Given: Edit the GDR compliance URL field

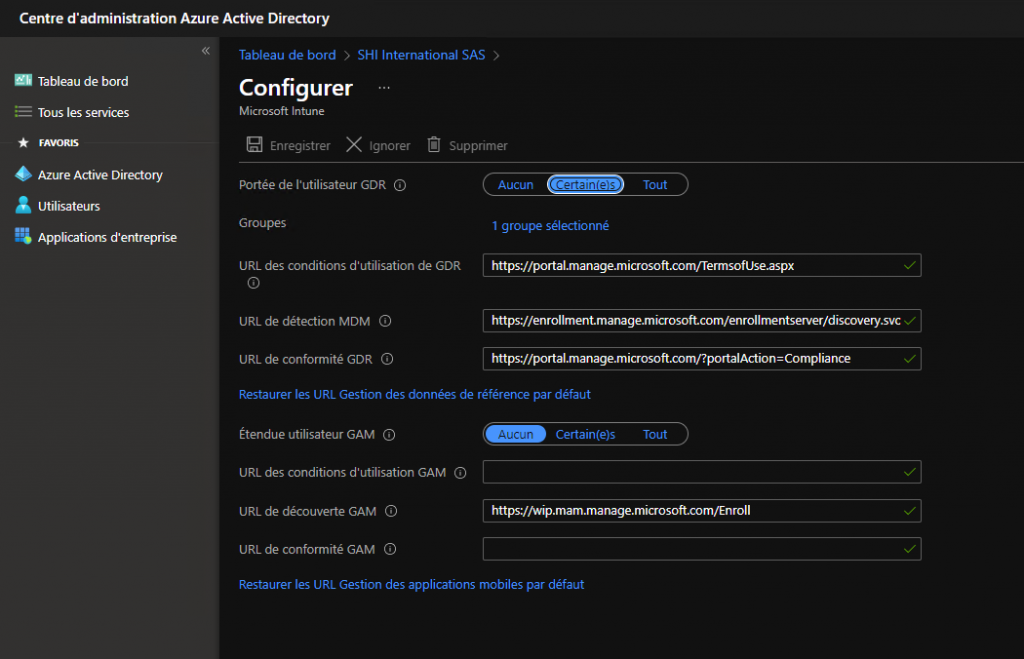Looking at the screenshot, I should coord(702,359).
